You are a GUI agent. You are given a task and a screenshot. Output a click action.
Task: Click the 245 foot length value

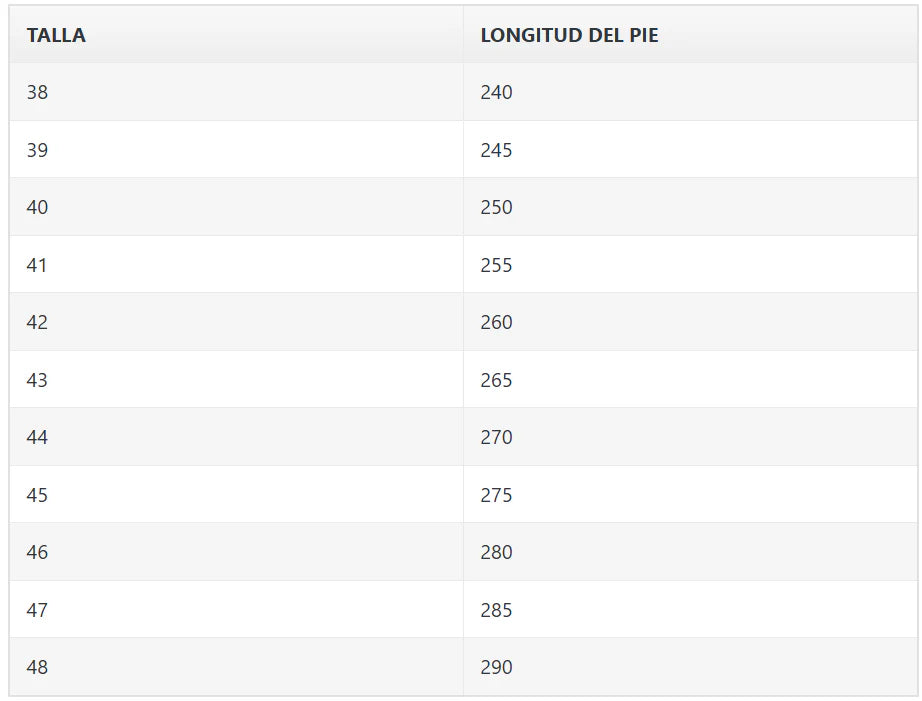[x=496, y=150]
